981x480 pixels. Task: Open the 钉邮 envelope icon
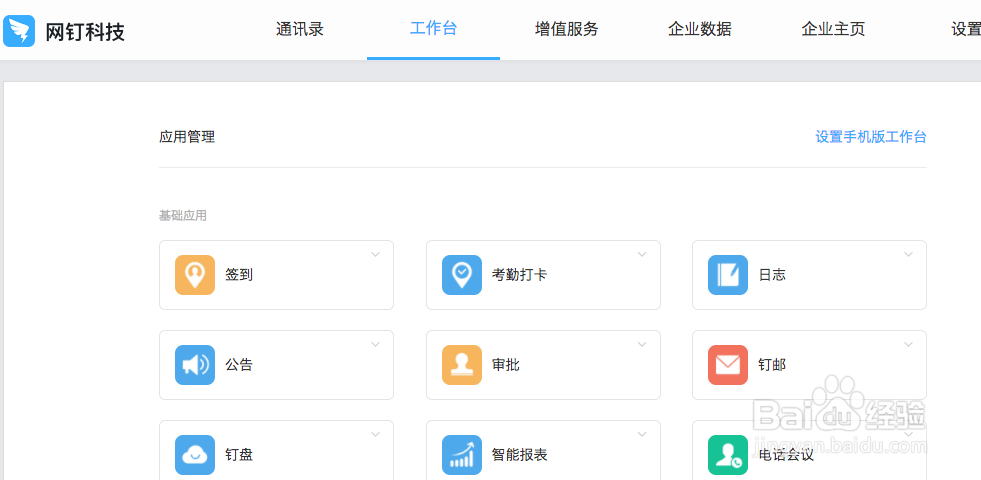click(x=728, y=365)
